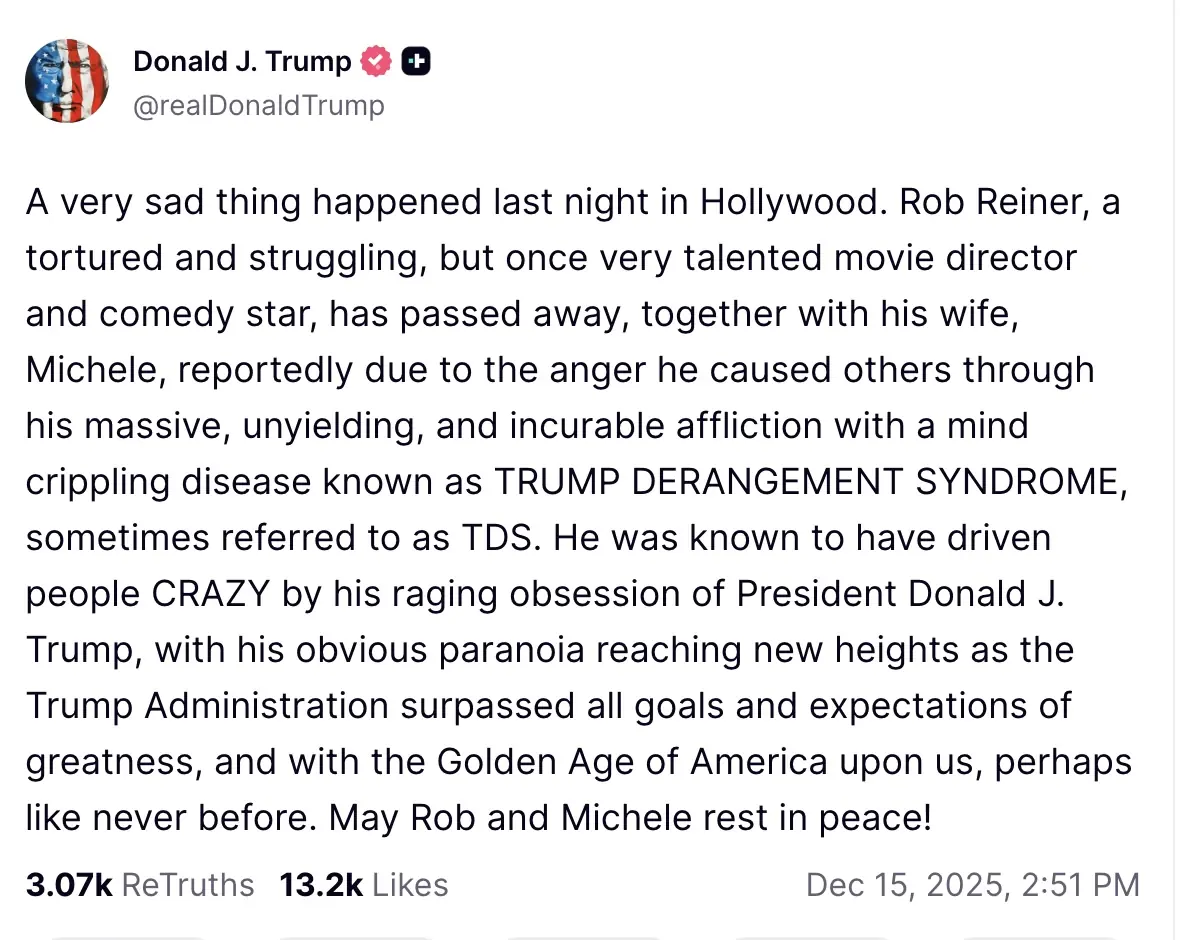
Task: Open Trump's profile by clicking his avatar
Action: click(67, 81)
